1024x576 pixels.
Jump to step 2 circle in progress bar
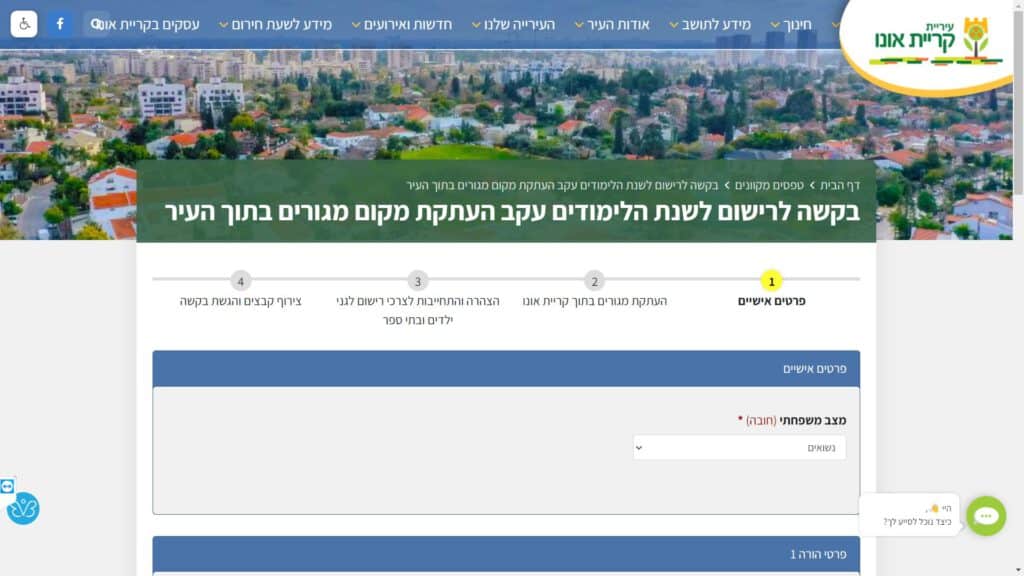(594, 281)
